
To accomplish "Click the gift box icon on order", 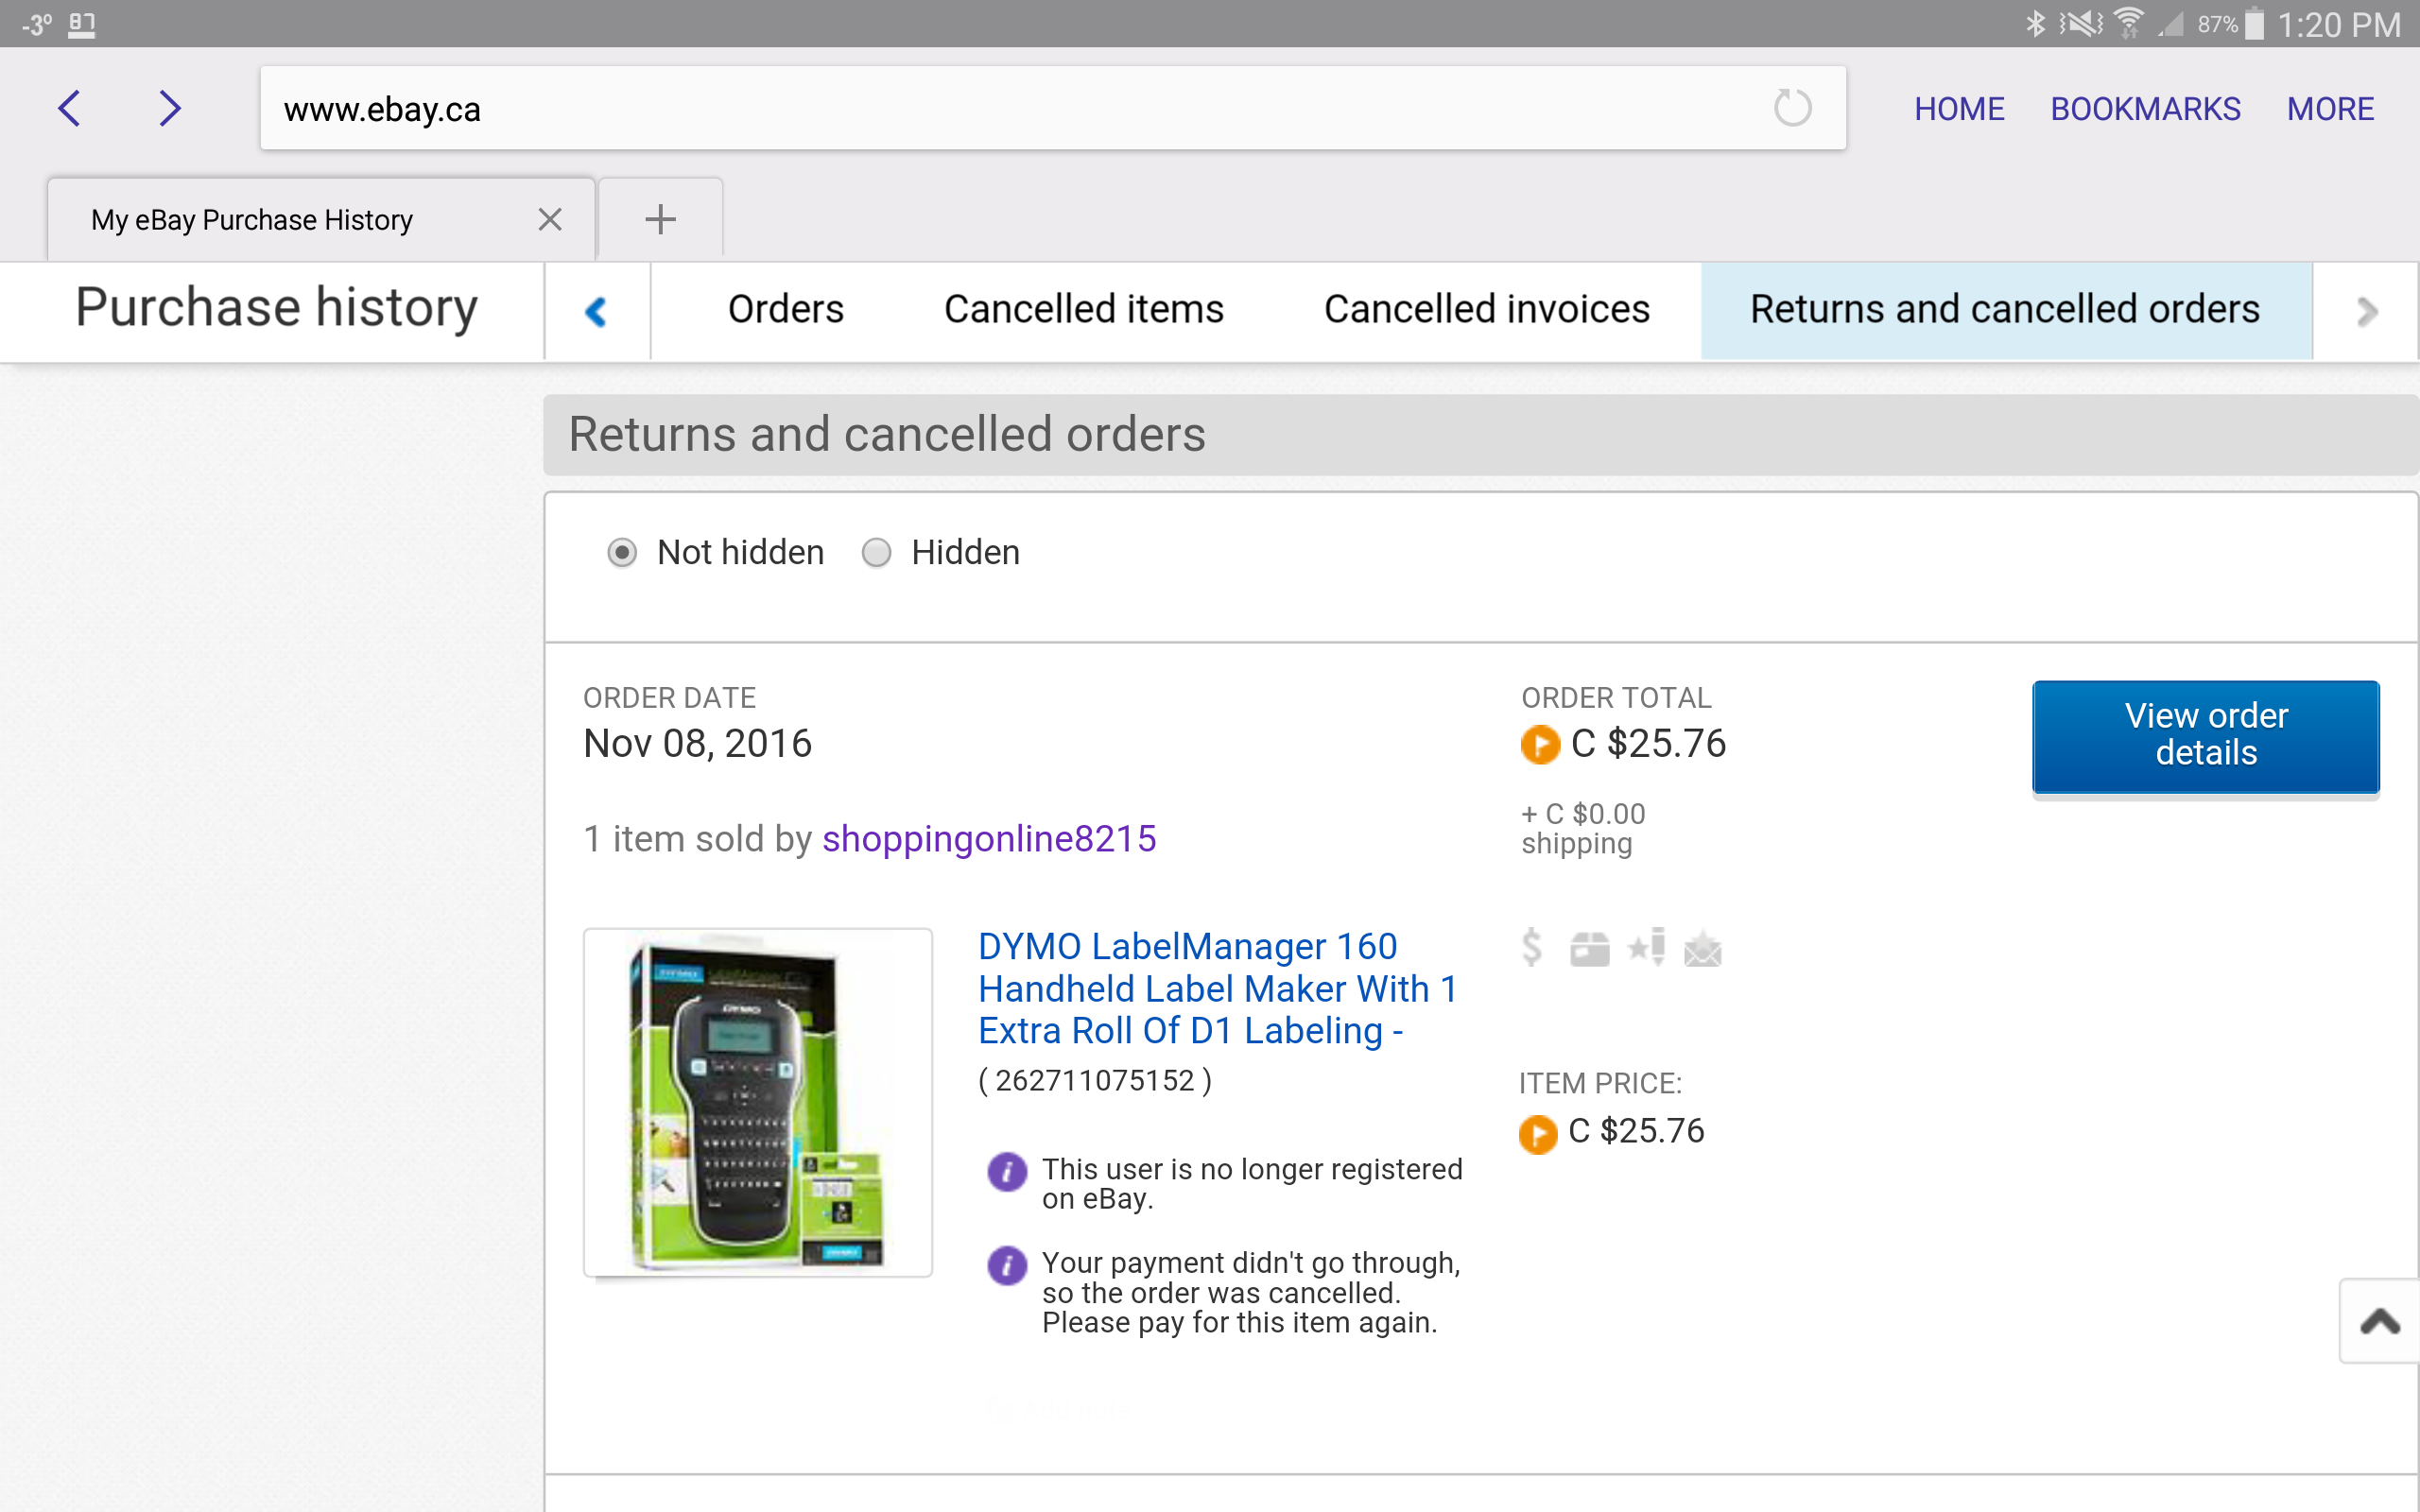I will (1589, 948).
